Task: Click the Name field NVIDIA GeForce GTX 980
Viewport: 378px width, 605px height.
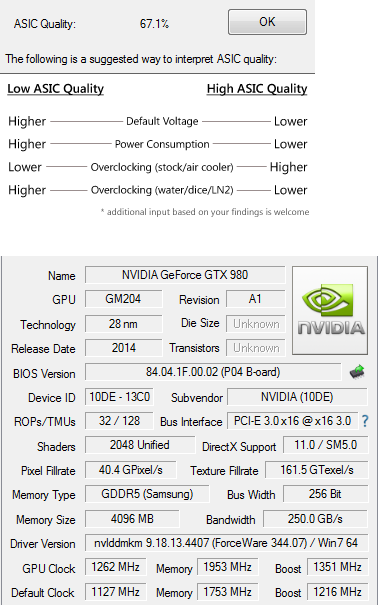Action: 185,275
